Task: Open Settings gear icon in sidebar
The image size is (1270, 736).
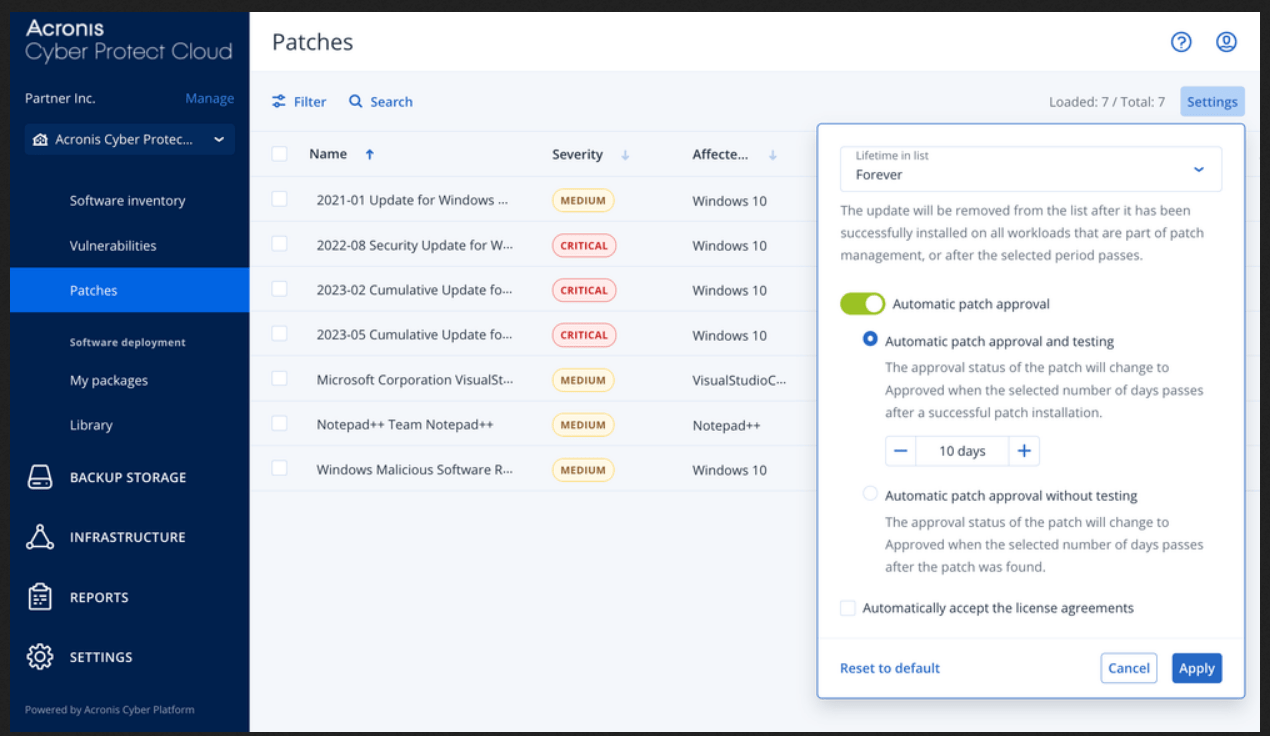Action: pyautogui.click(x=40, y=657)
